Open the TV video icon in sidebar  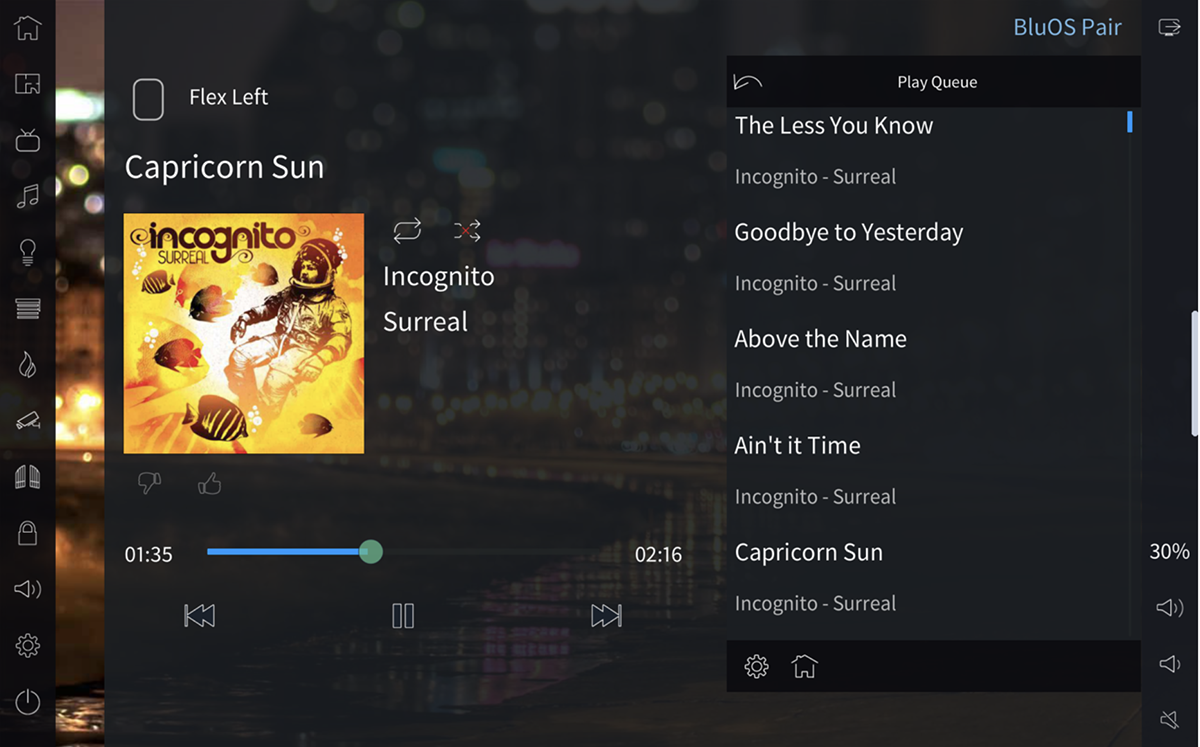(28, 140)
